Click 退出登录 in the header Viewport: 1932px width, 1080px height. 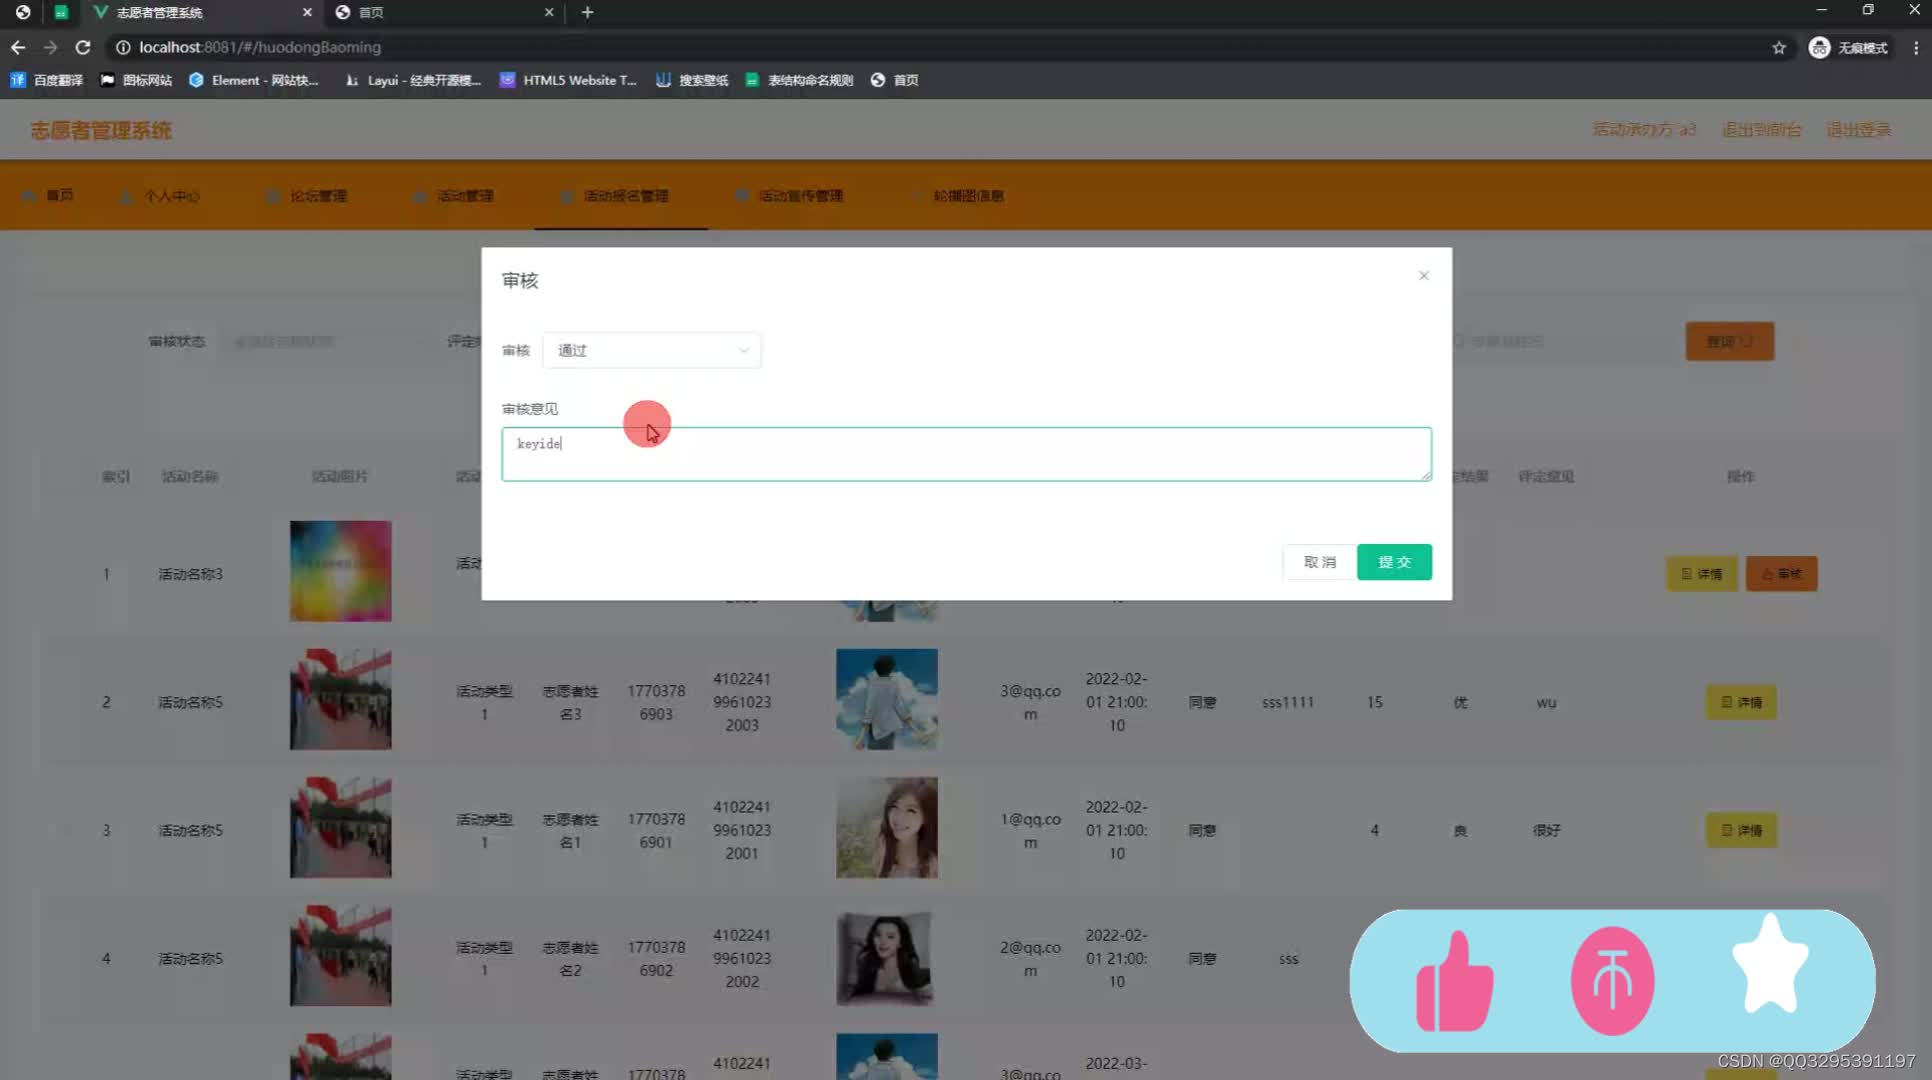click(x=1859, y=130)
